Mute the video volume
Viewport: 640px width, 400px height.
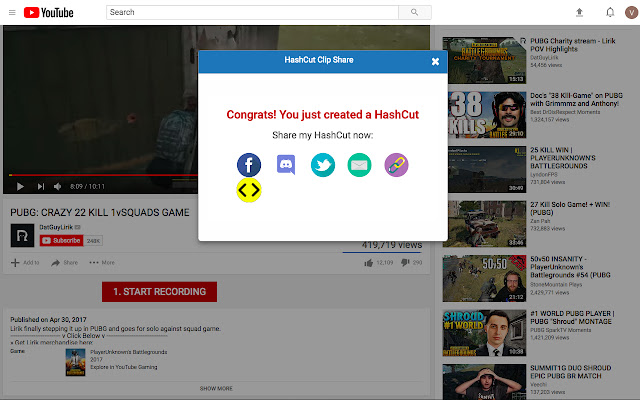coord(58,187)
